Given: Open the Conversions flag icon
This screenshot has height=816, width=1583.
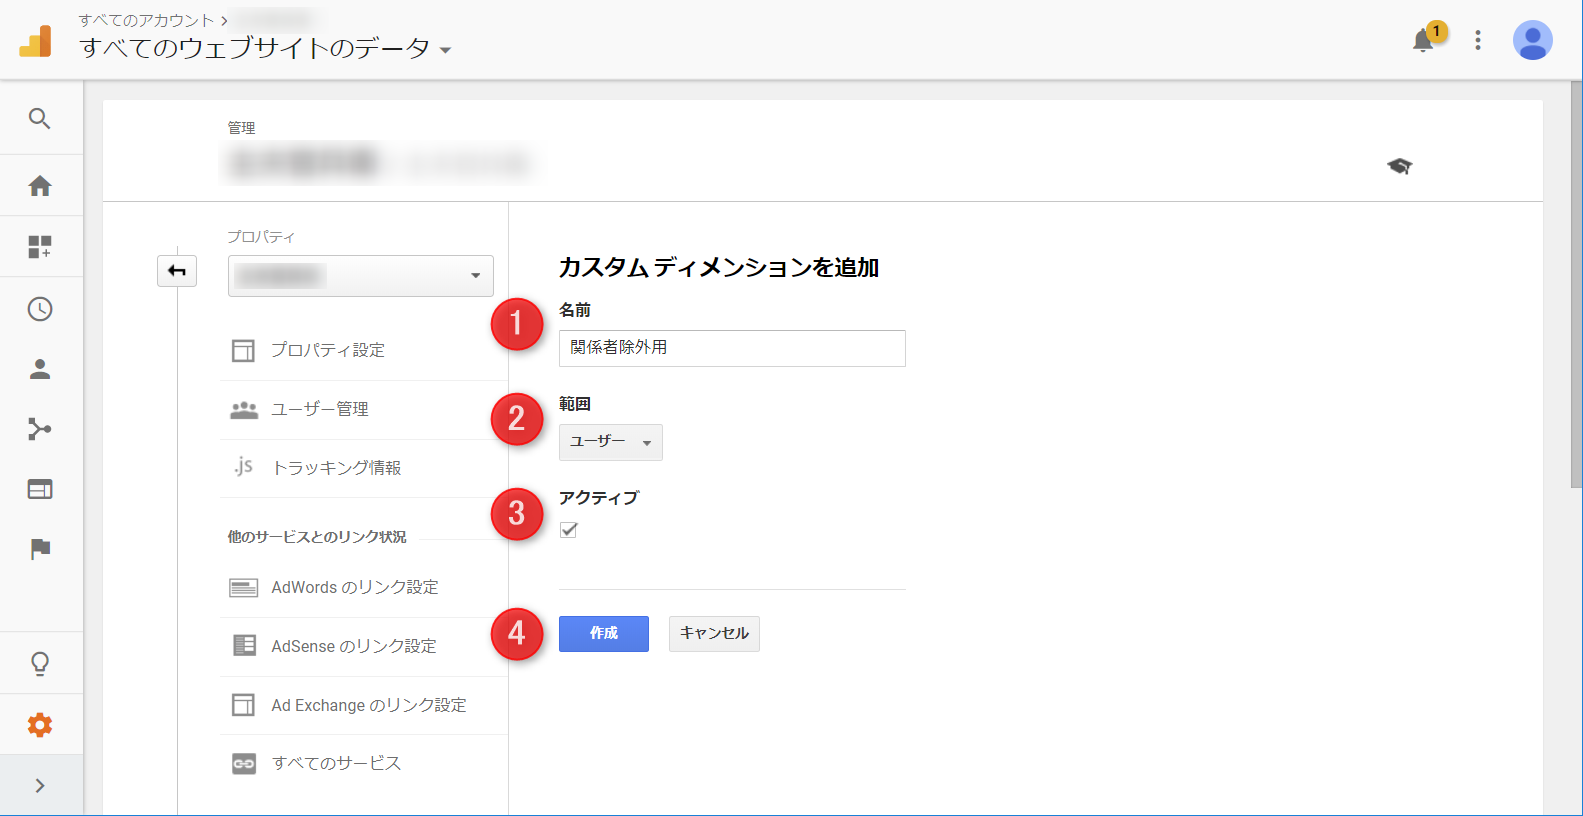Looking at the screenshot, I should click(40, 549).
